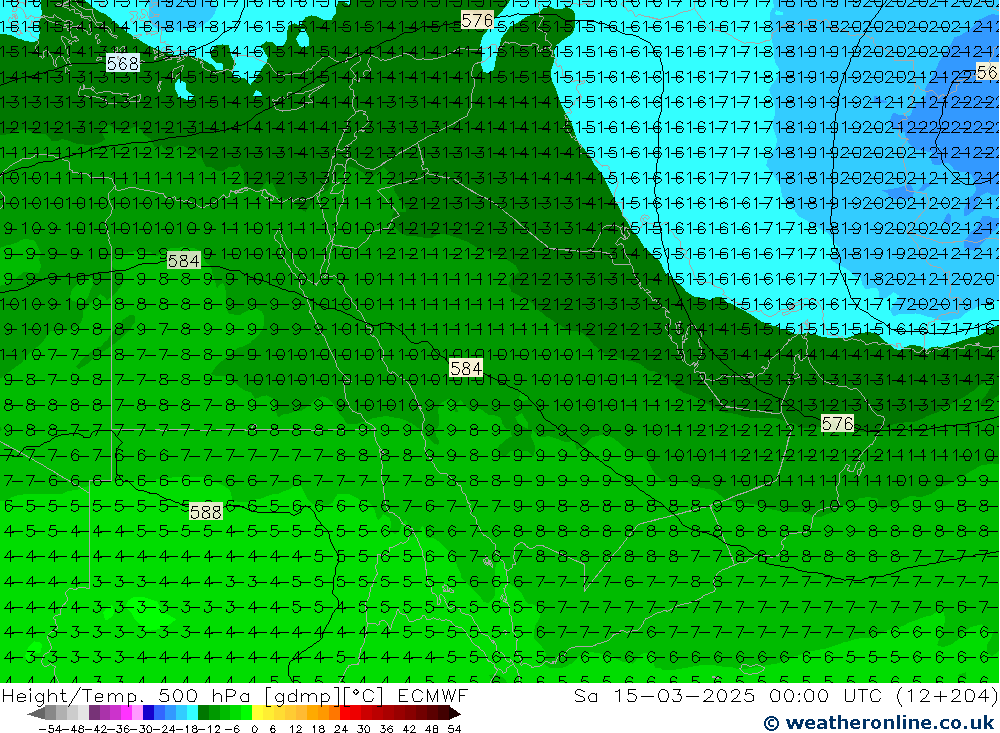This screenshot has width=1000, height=733.
Task: Click the gray left arrow of color scale
Action: [x=36, y=713]
